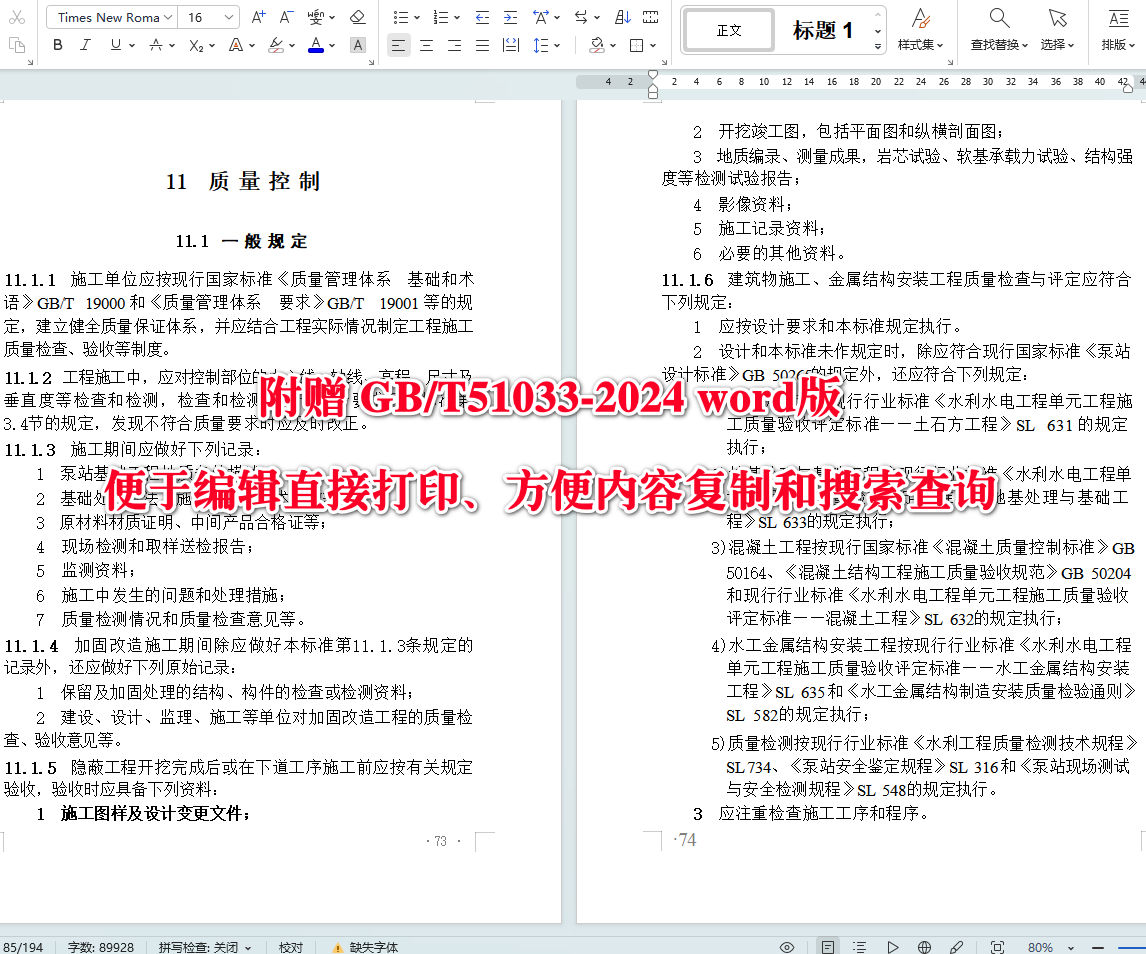Clear formatting with the eraser icon
This screenshot has width=1146, height=954.
357,17
